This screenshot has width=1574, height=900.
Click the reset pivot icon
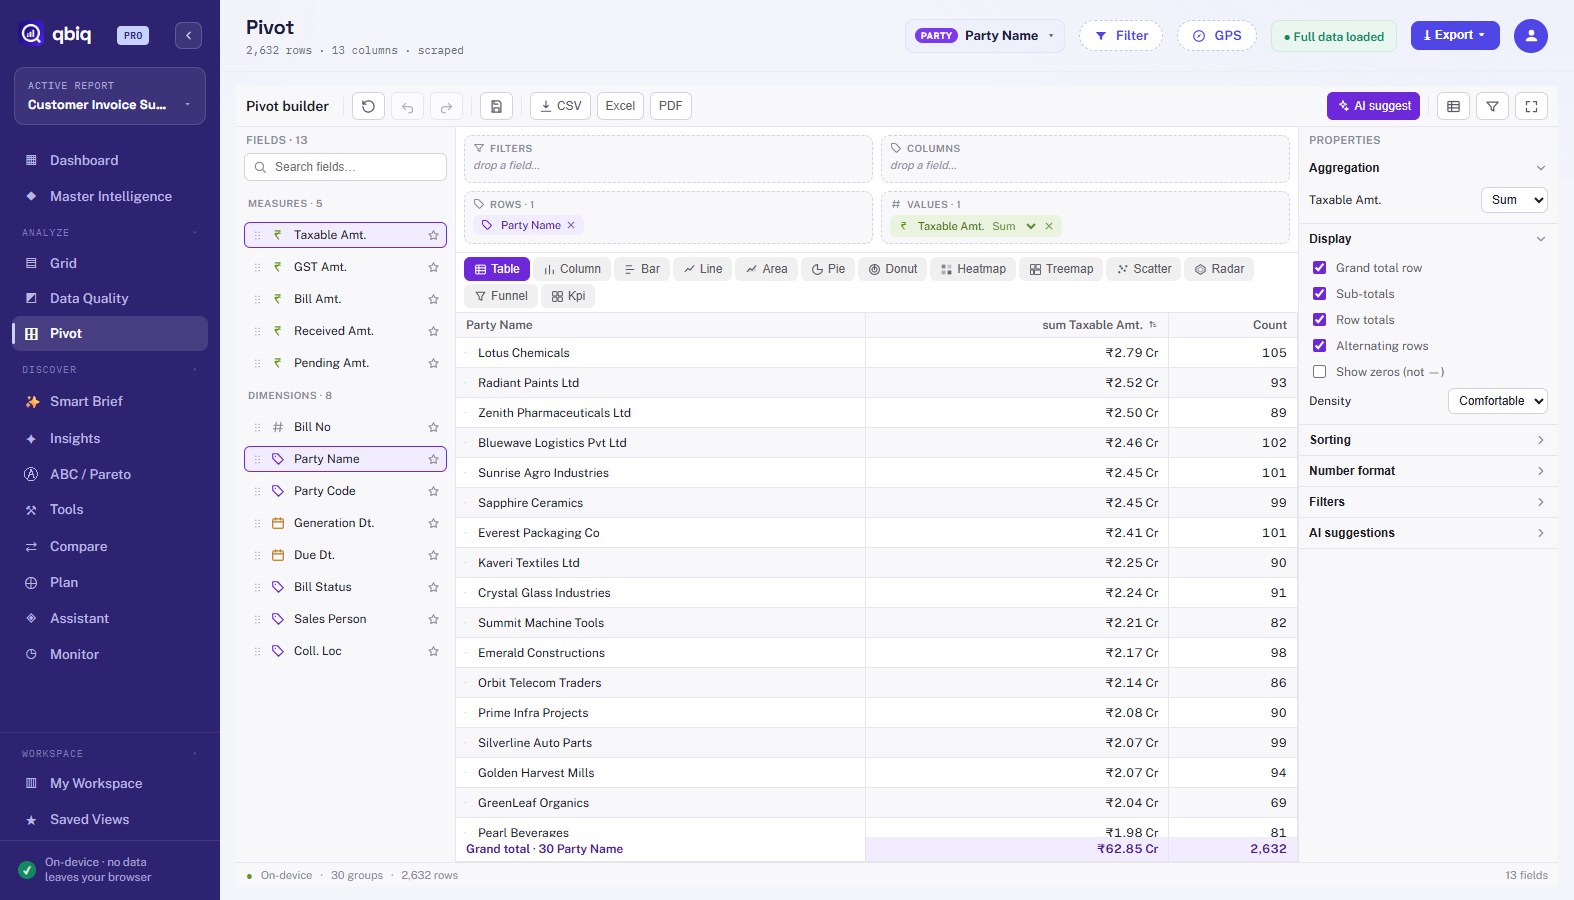coord(368,106)
